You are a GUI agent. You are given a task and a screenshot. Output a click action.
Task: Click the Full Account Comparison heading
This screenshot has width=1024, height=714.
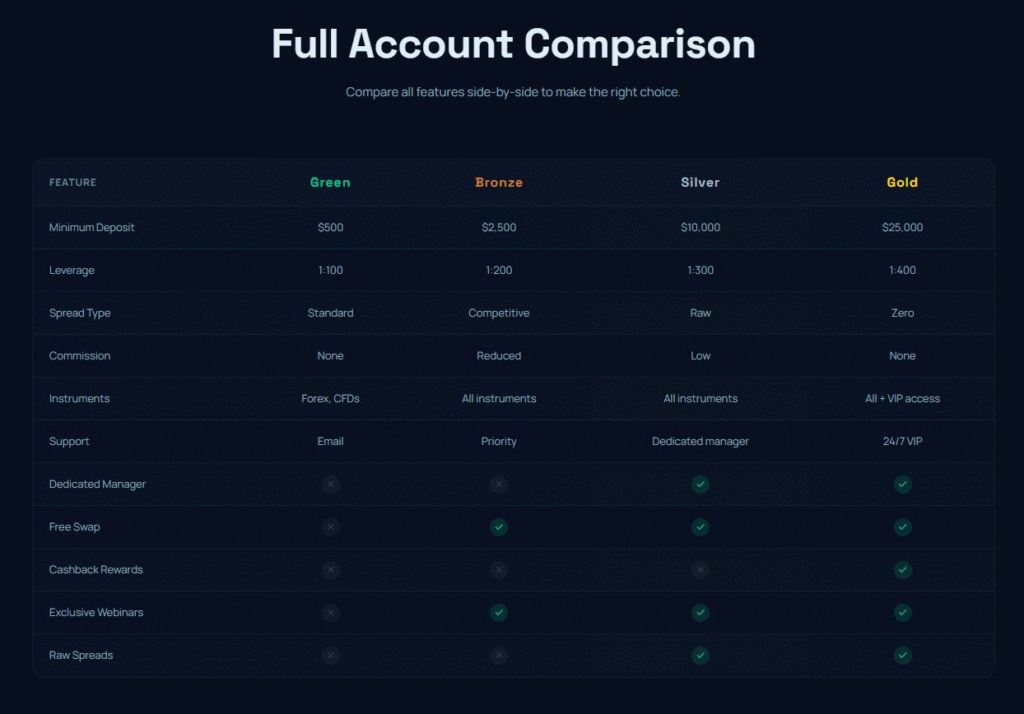[513, 44]
